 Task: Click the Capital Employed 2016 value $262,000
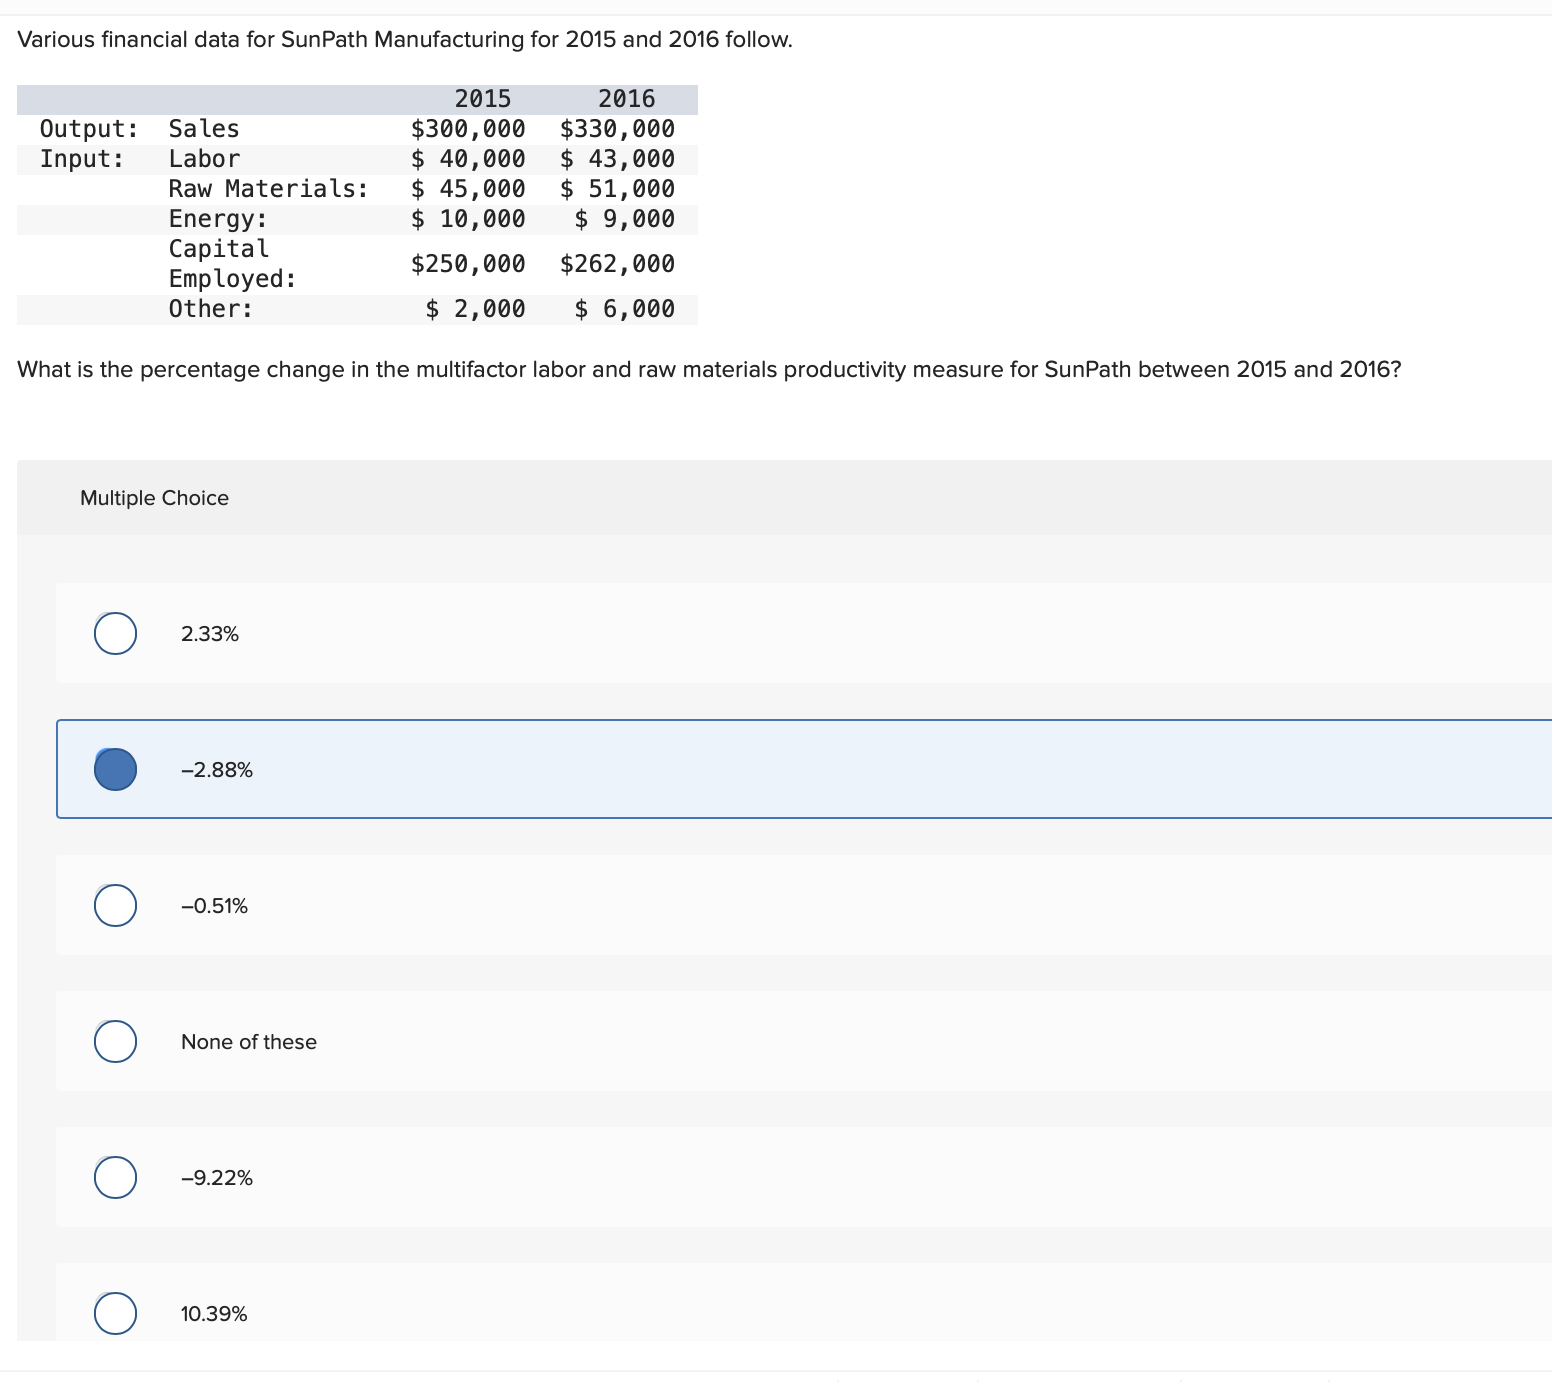coord(617,264)
